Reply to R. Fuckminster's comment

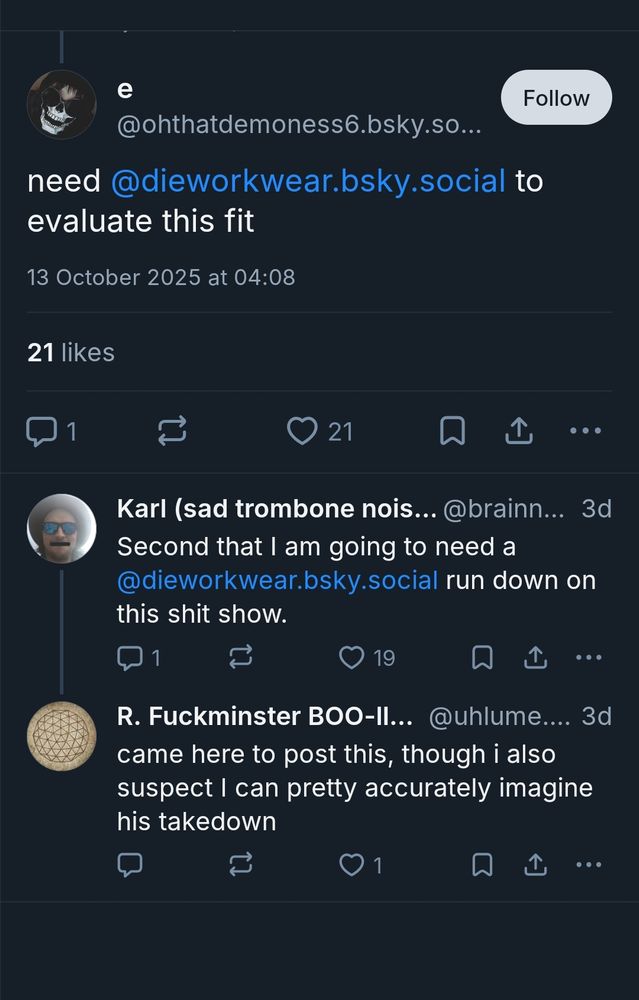click(130, 865)
